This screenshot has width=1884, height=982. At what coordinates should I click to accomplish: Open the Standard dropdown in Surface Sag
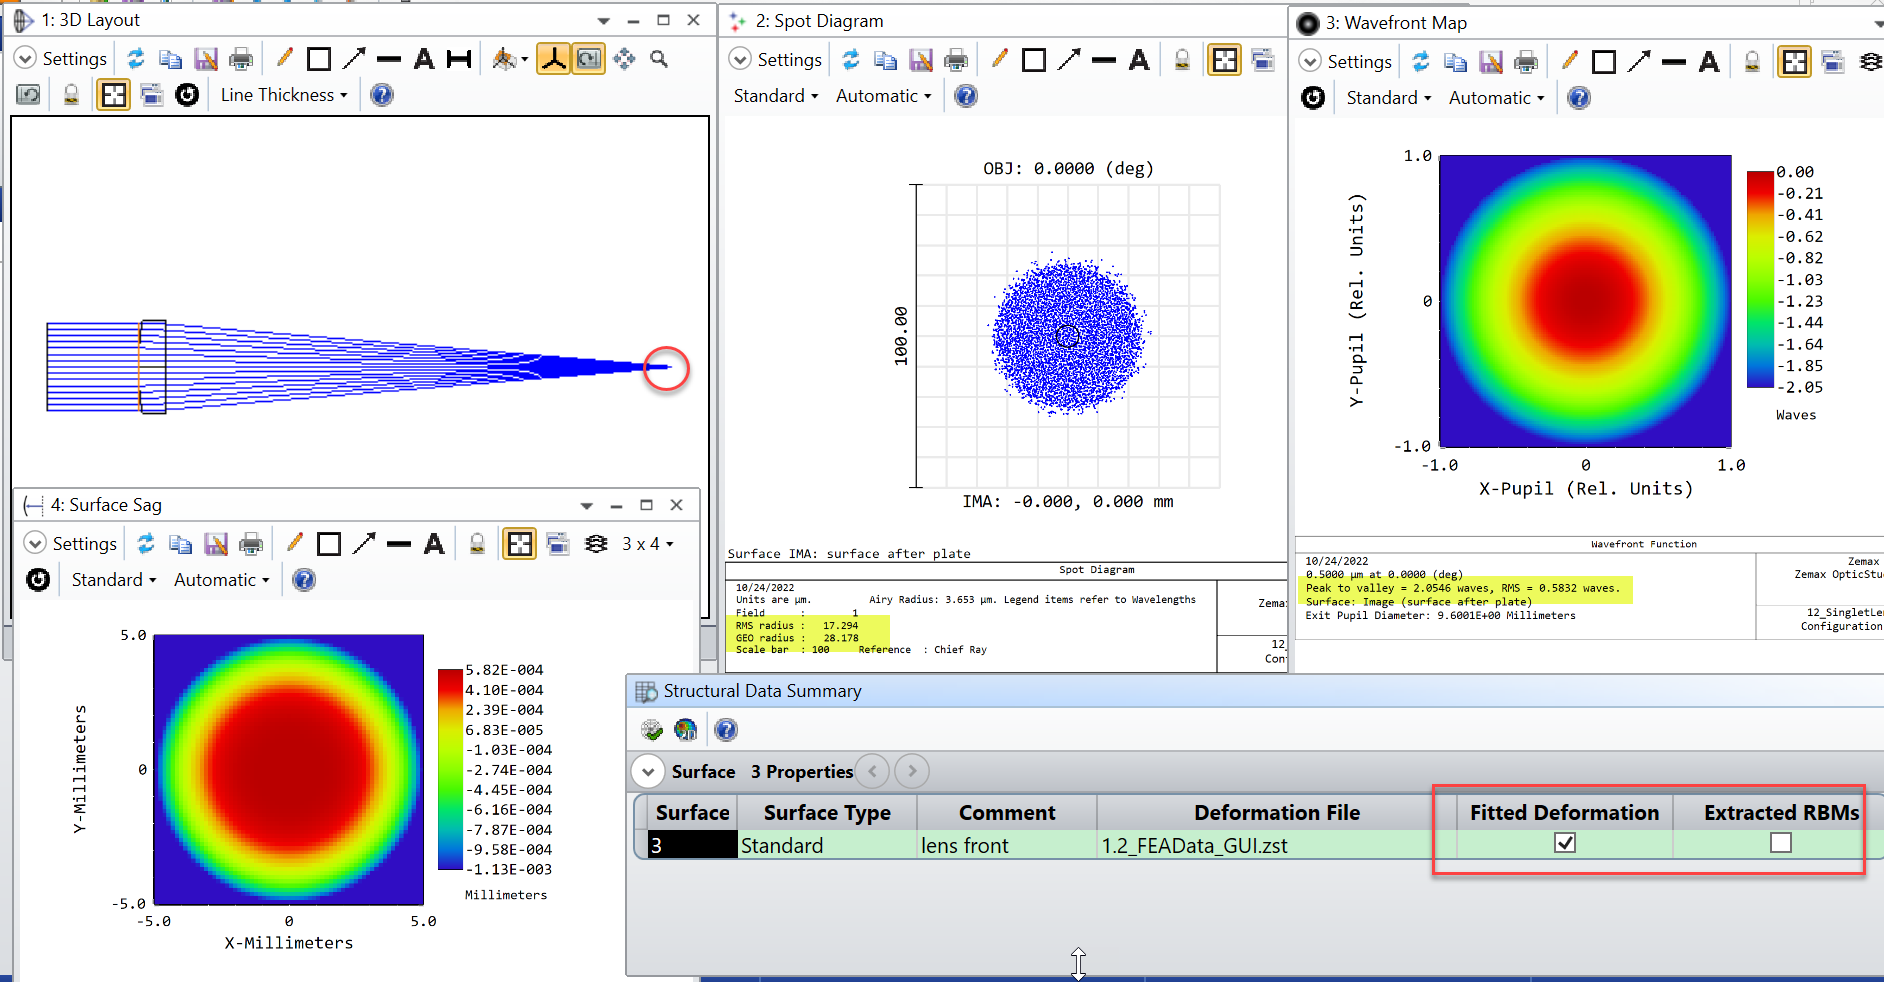[114, 580]
